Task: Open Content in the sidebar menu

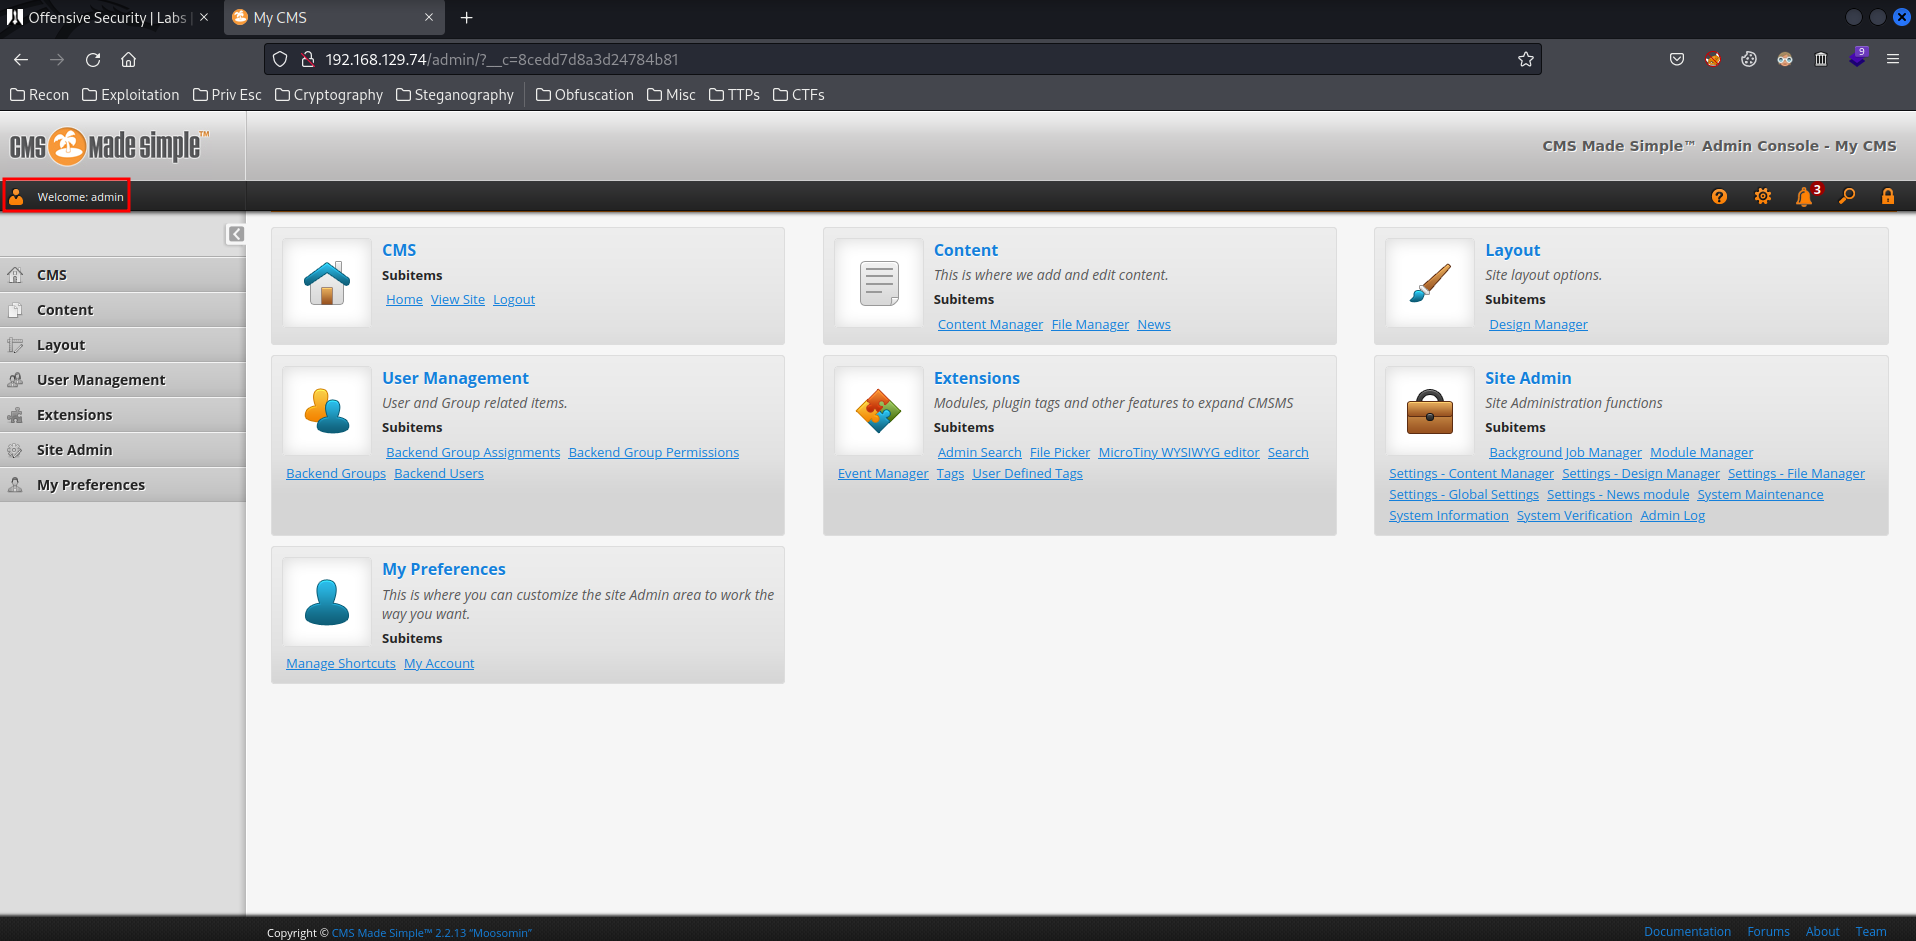Action: pos(122,310)
